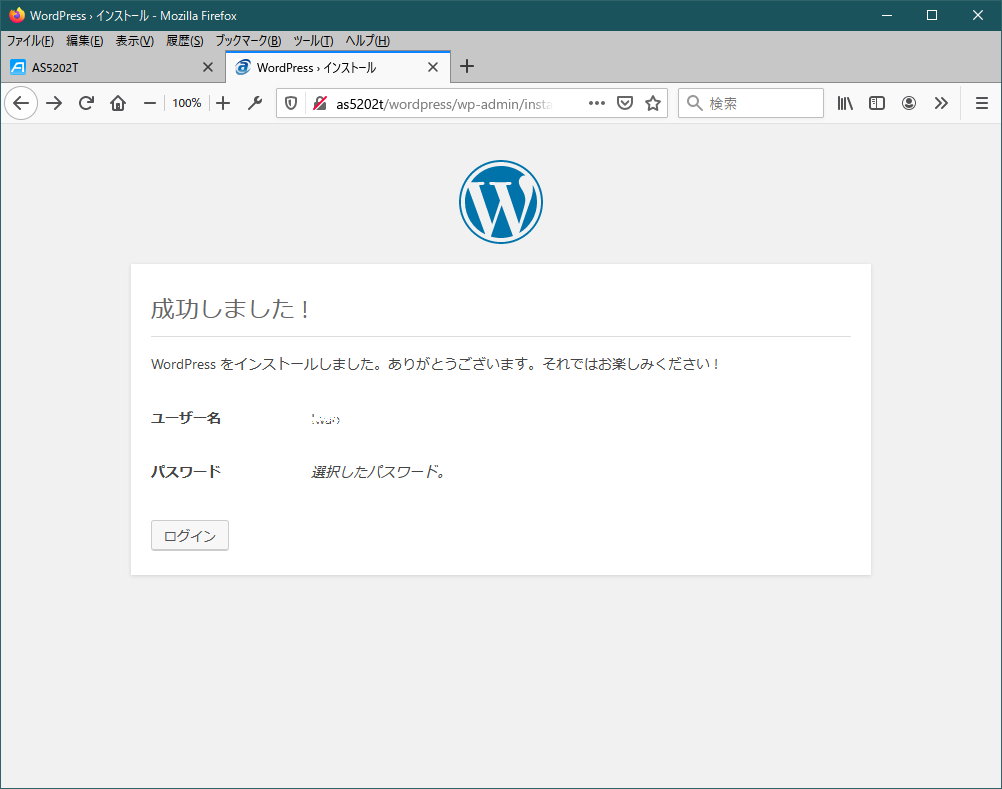Open 履歴(S) menu
1002x789 pixels.
coord(185,41)
